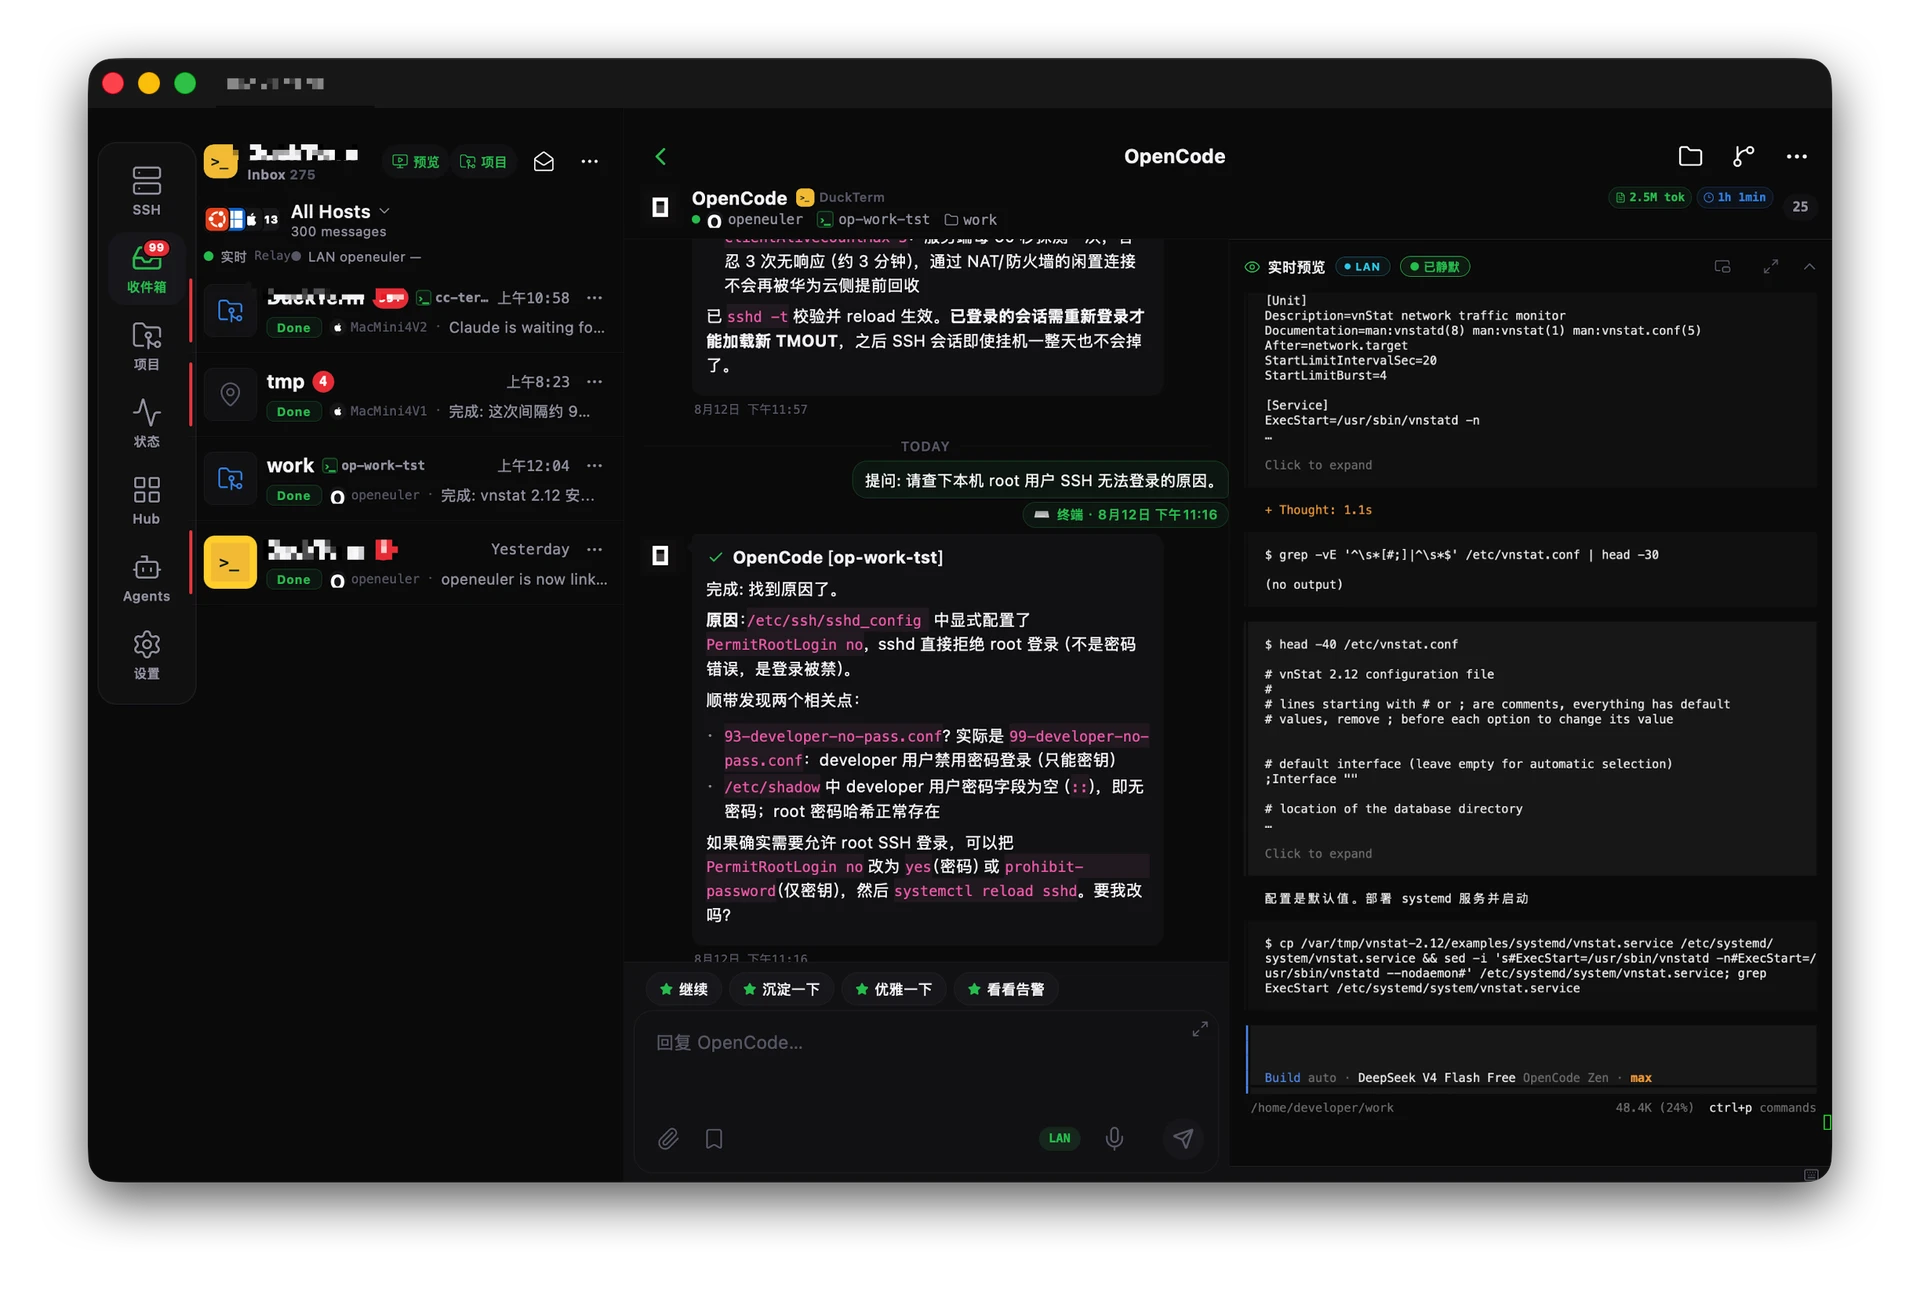Open the folder icon in OpenCode header
Viewport: 1920px width, 1300px height.
pos(1690,156)
